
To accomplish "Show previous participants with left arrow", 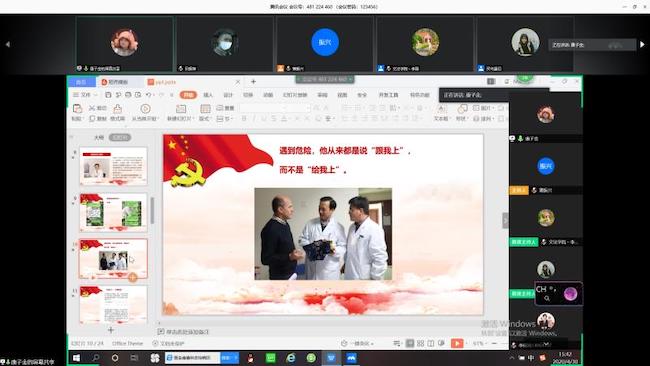I will [x=7, y=44].
